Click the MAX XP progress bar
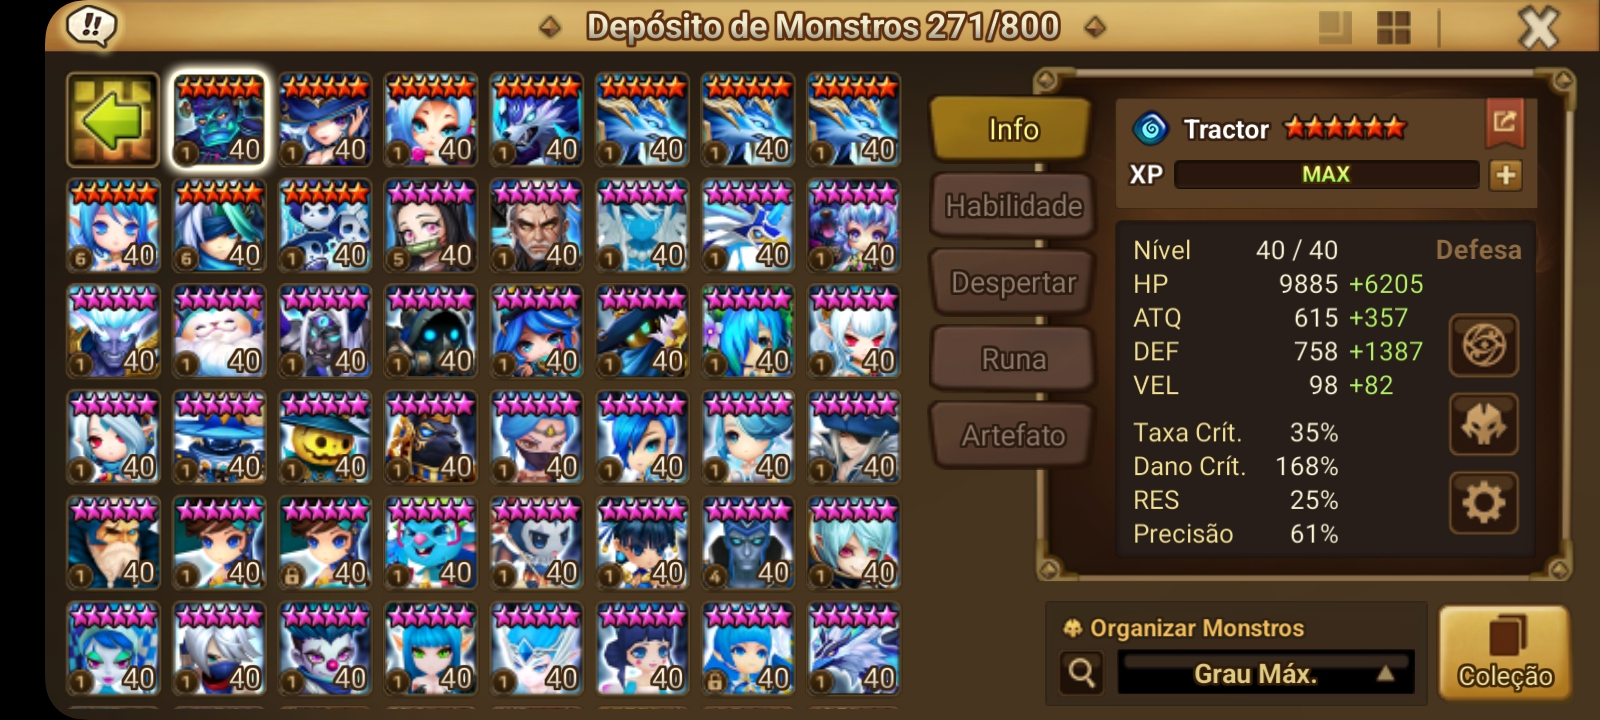The height and width of the screenshot is (720, 1600). 1326,175
